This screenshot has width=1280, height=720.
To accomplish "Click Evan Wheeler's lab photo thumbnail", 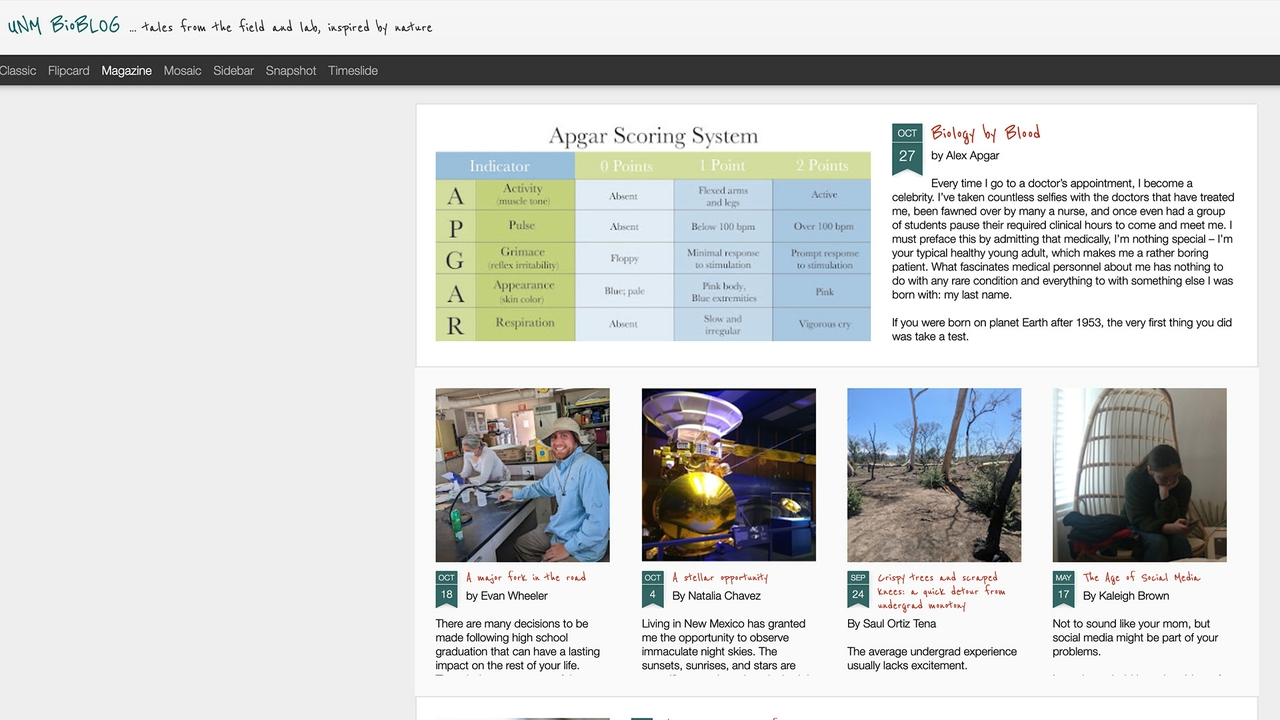I will (x=522, y=475).
